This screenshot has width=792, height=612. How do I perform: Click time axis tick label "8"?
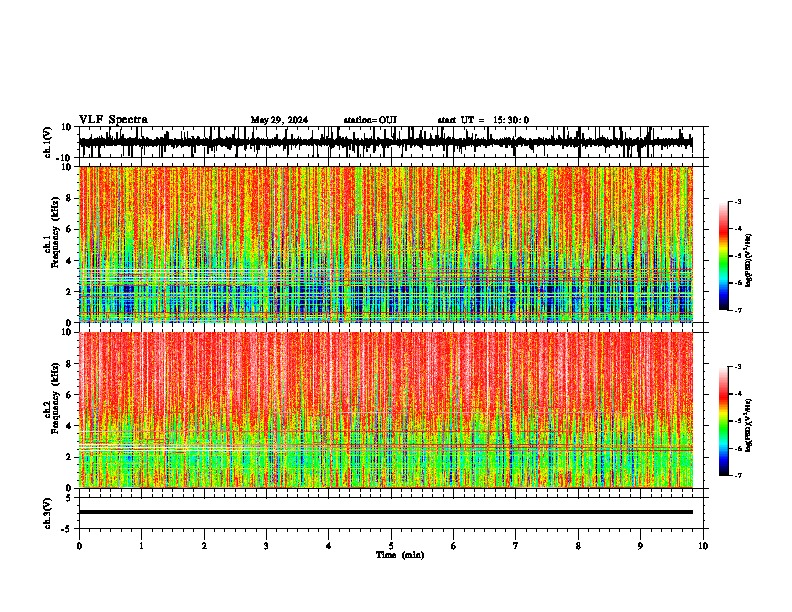[x=578, y=546]
